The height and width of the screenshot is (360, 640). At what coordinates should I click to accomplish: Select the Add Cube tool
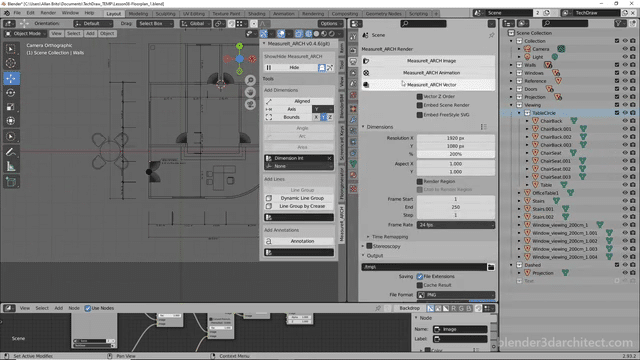tap(11, 182)
